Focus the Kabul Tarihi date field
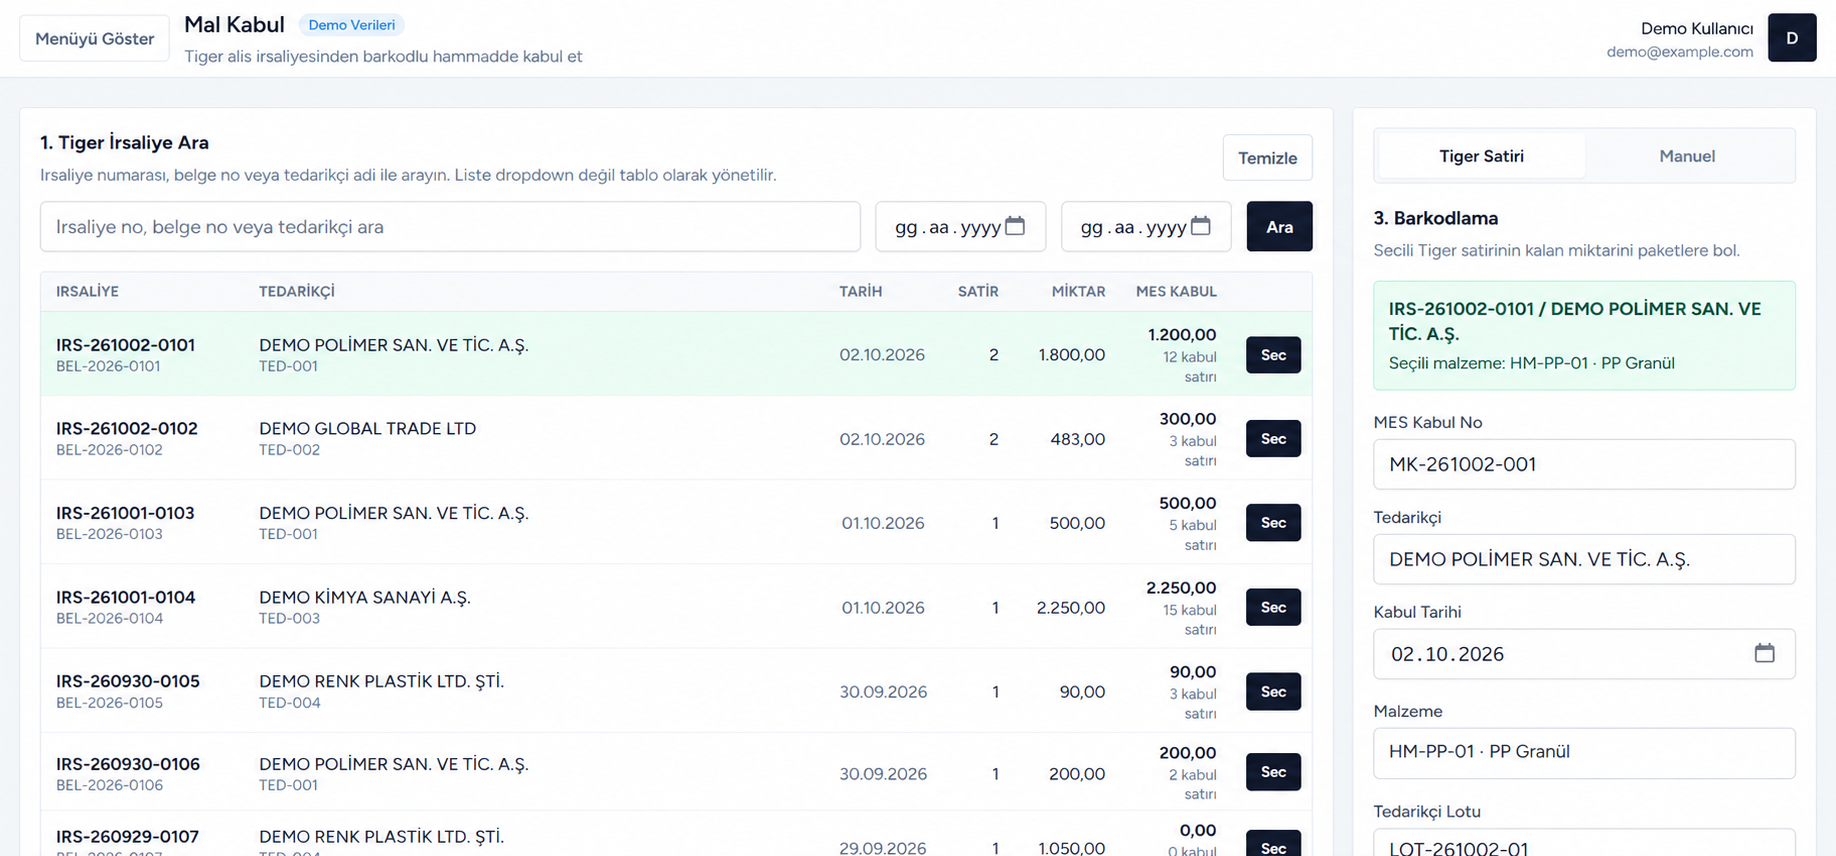Image resolution: width=1836 pixels, height=856 pixels. [x=1584, y=654]
